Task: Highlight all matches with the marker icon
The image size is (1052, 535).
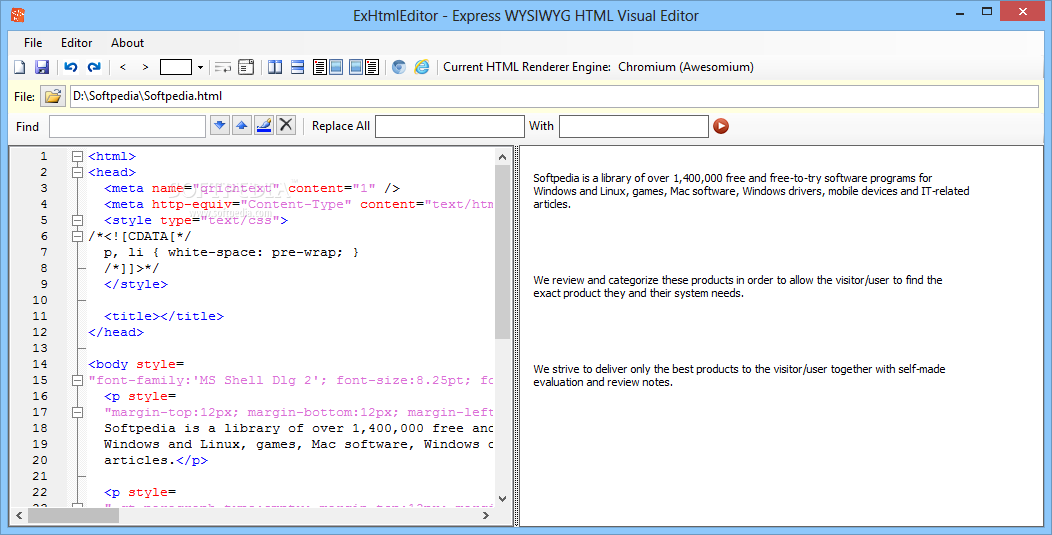Action: [x=264, y=125]
